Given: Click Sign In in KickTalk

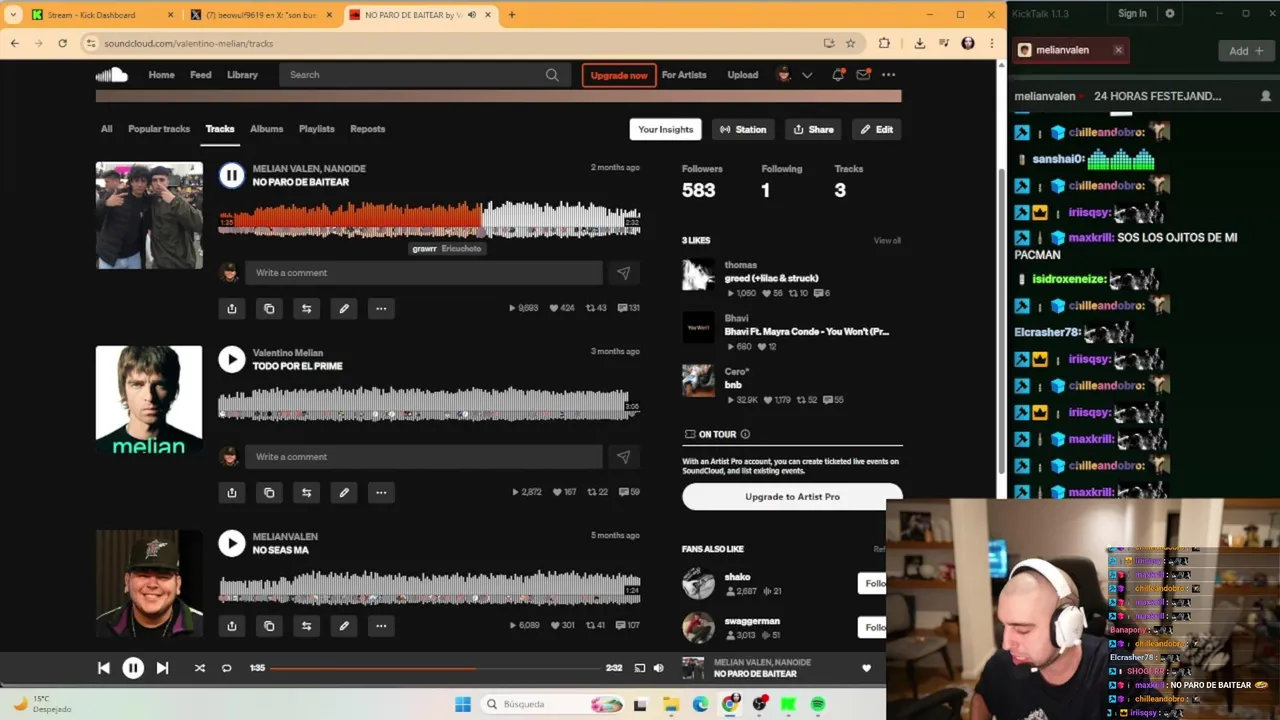Looking at the screenshot, I should click(1132, 14).
